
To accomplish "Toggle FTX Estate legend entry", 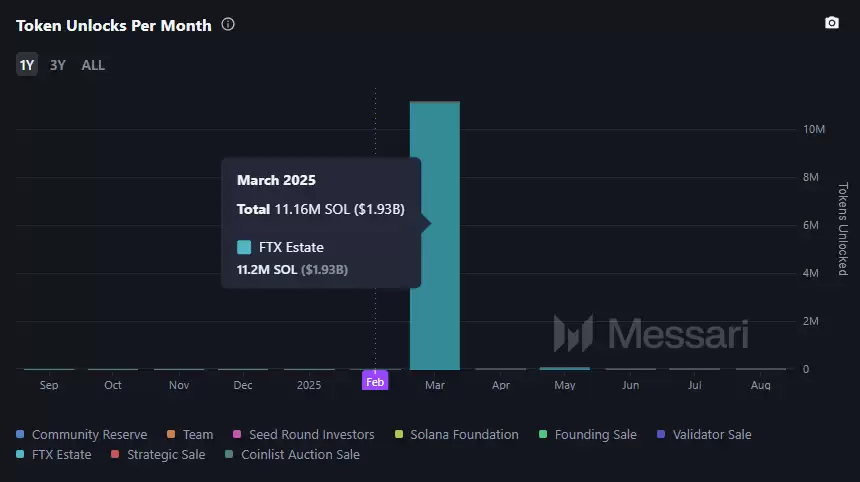I will pos(54,454).
